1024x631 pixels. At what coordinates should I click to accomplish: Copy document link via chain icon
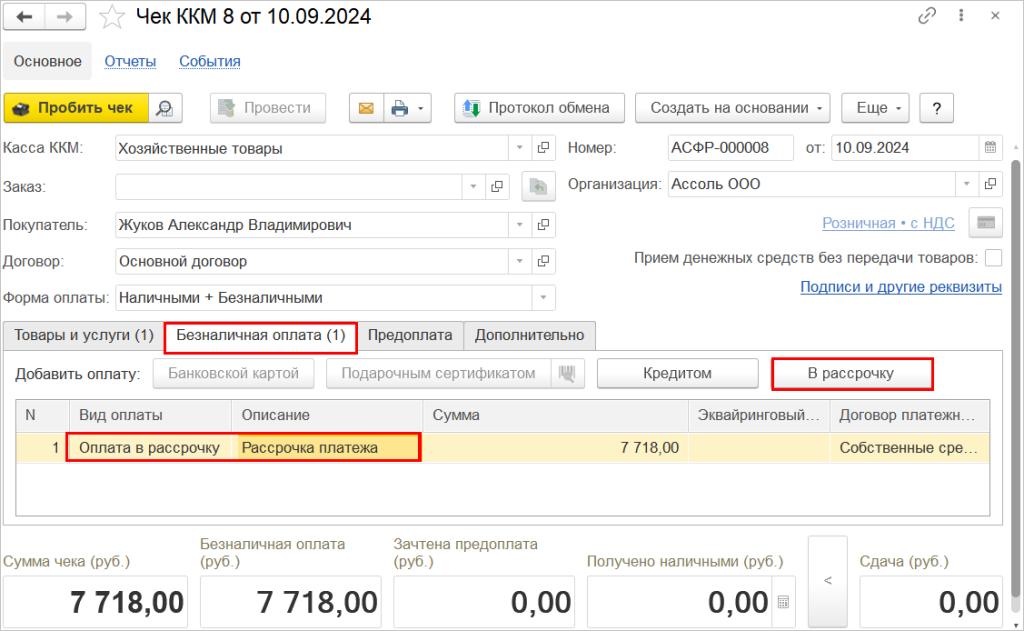(x=927, y=17)
